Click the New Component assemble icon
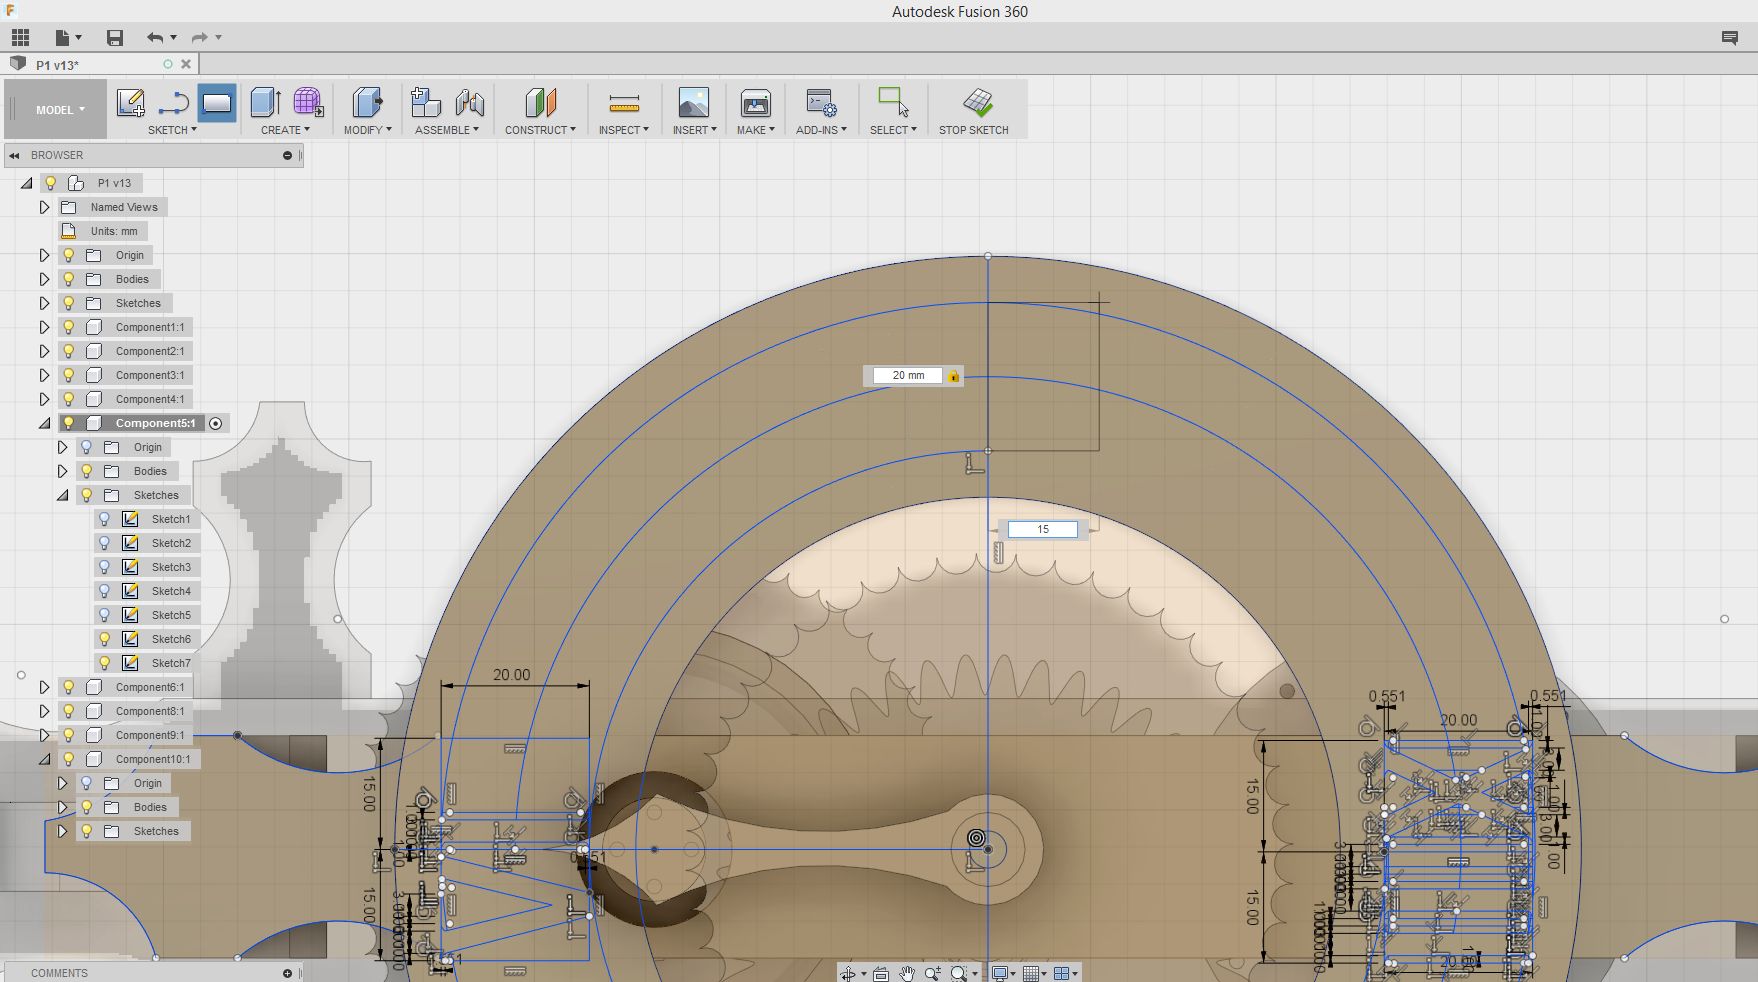The image size is (1758, 982). tap(426, 102)
